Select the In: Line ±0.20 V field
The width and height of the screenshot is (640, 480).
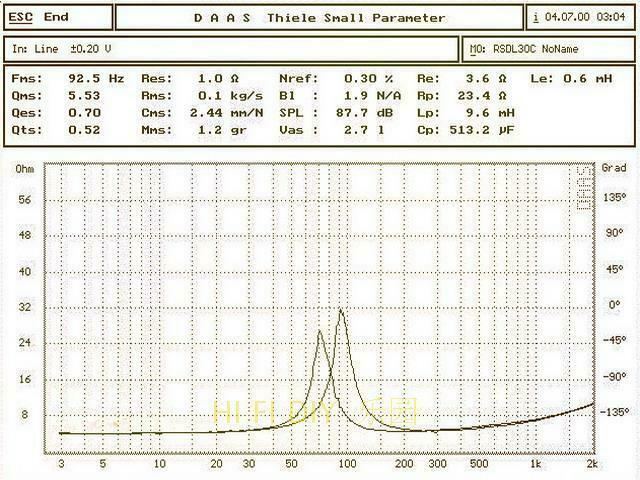click(x=231, y=49)
